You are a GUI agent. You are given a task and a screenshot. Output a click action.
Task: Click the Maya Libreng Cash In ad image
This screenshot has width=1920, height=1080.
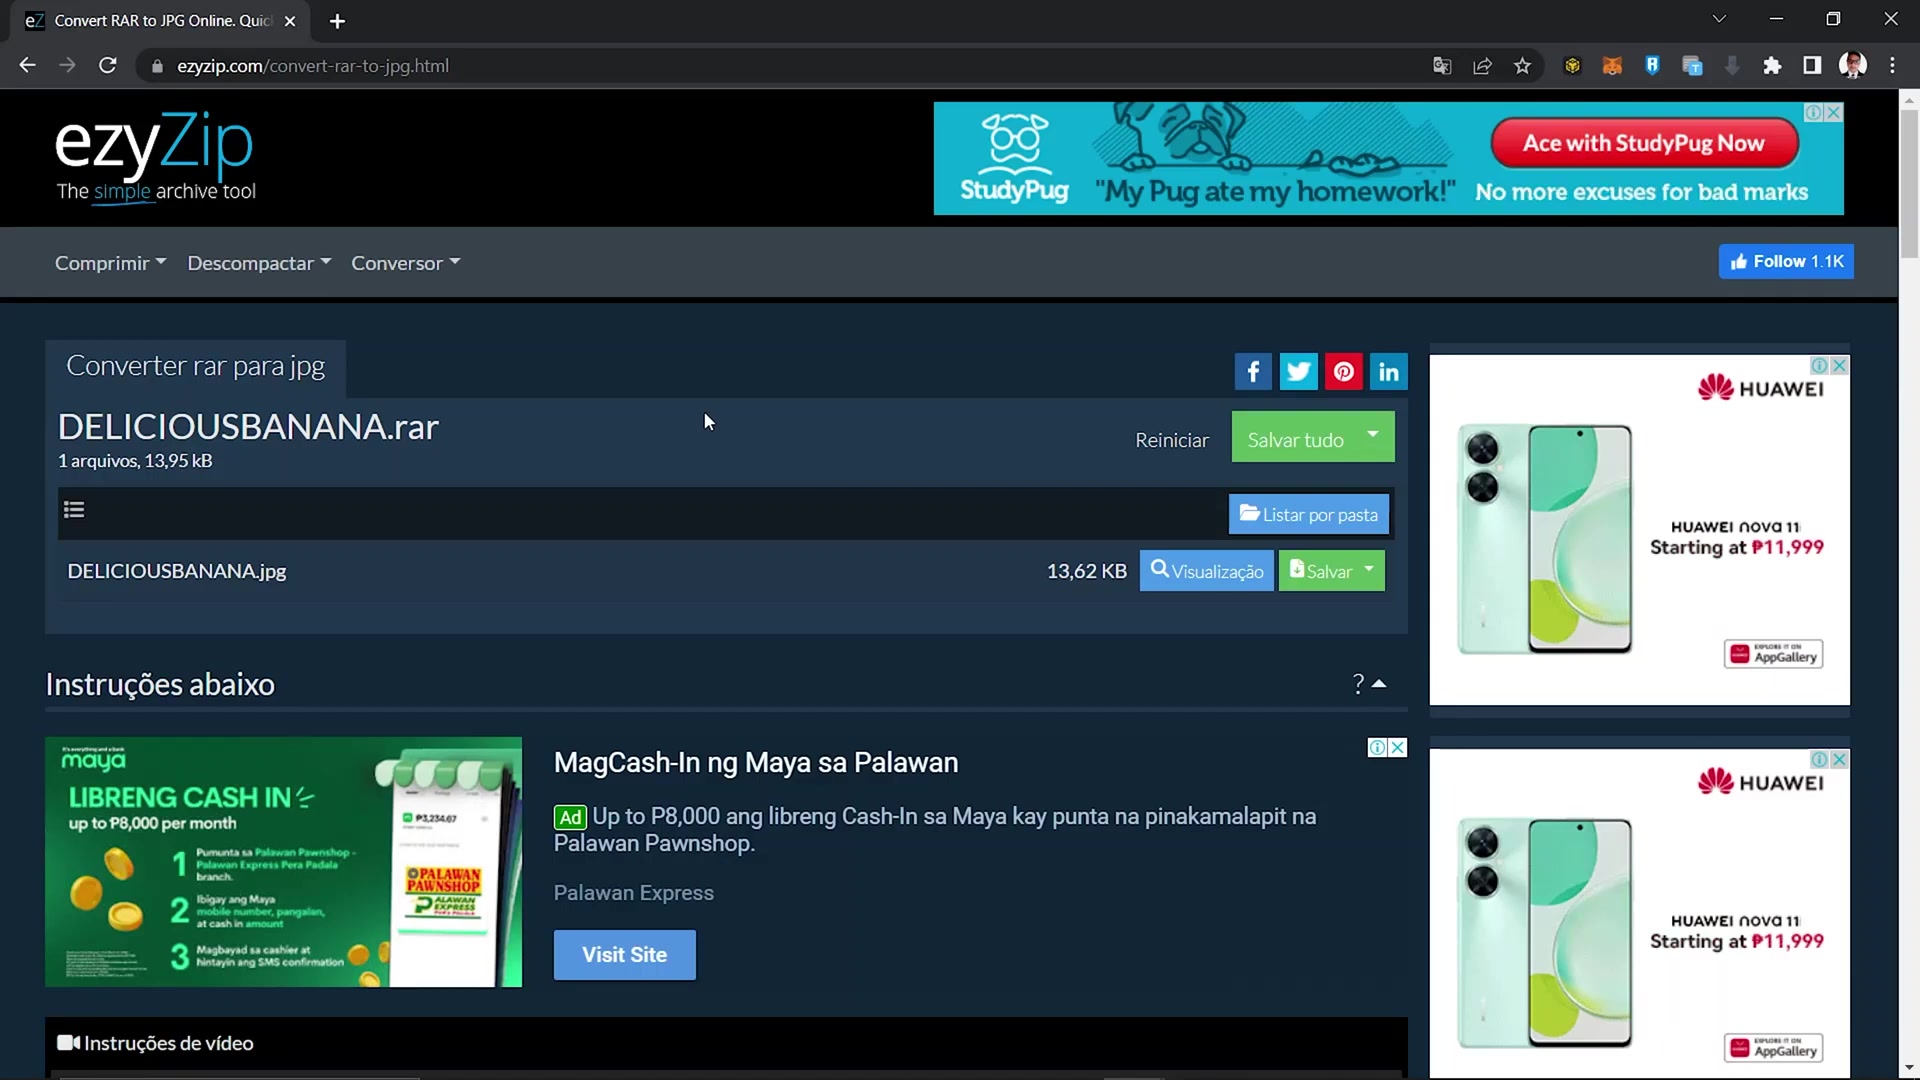[x=284, y=862]
